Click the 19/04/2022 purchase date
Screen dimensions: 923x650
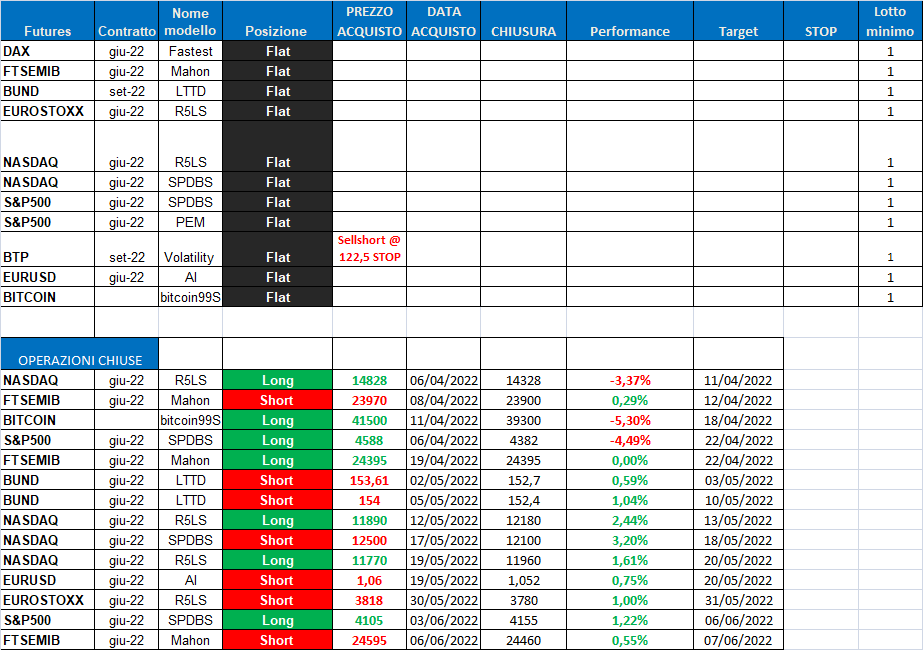coord(444,460)
